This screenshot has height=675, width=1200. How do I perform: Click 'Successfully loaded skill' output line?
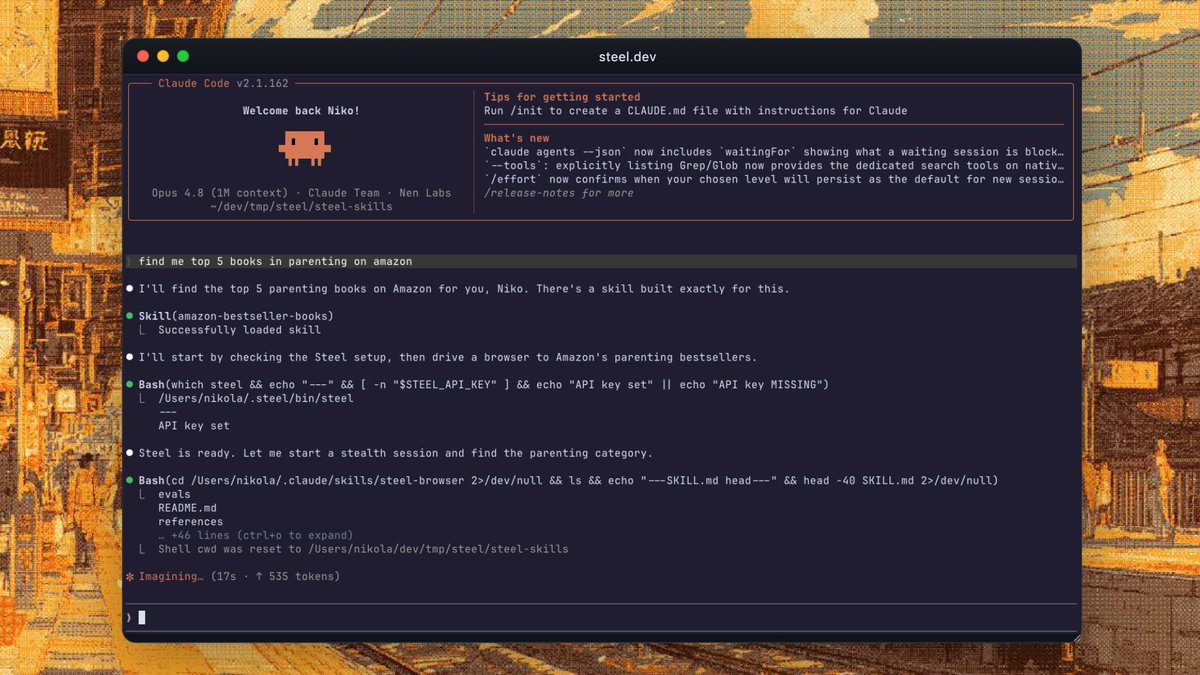[239, 330]
